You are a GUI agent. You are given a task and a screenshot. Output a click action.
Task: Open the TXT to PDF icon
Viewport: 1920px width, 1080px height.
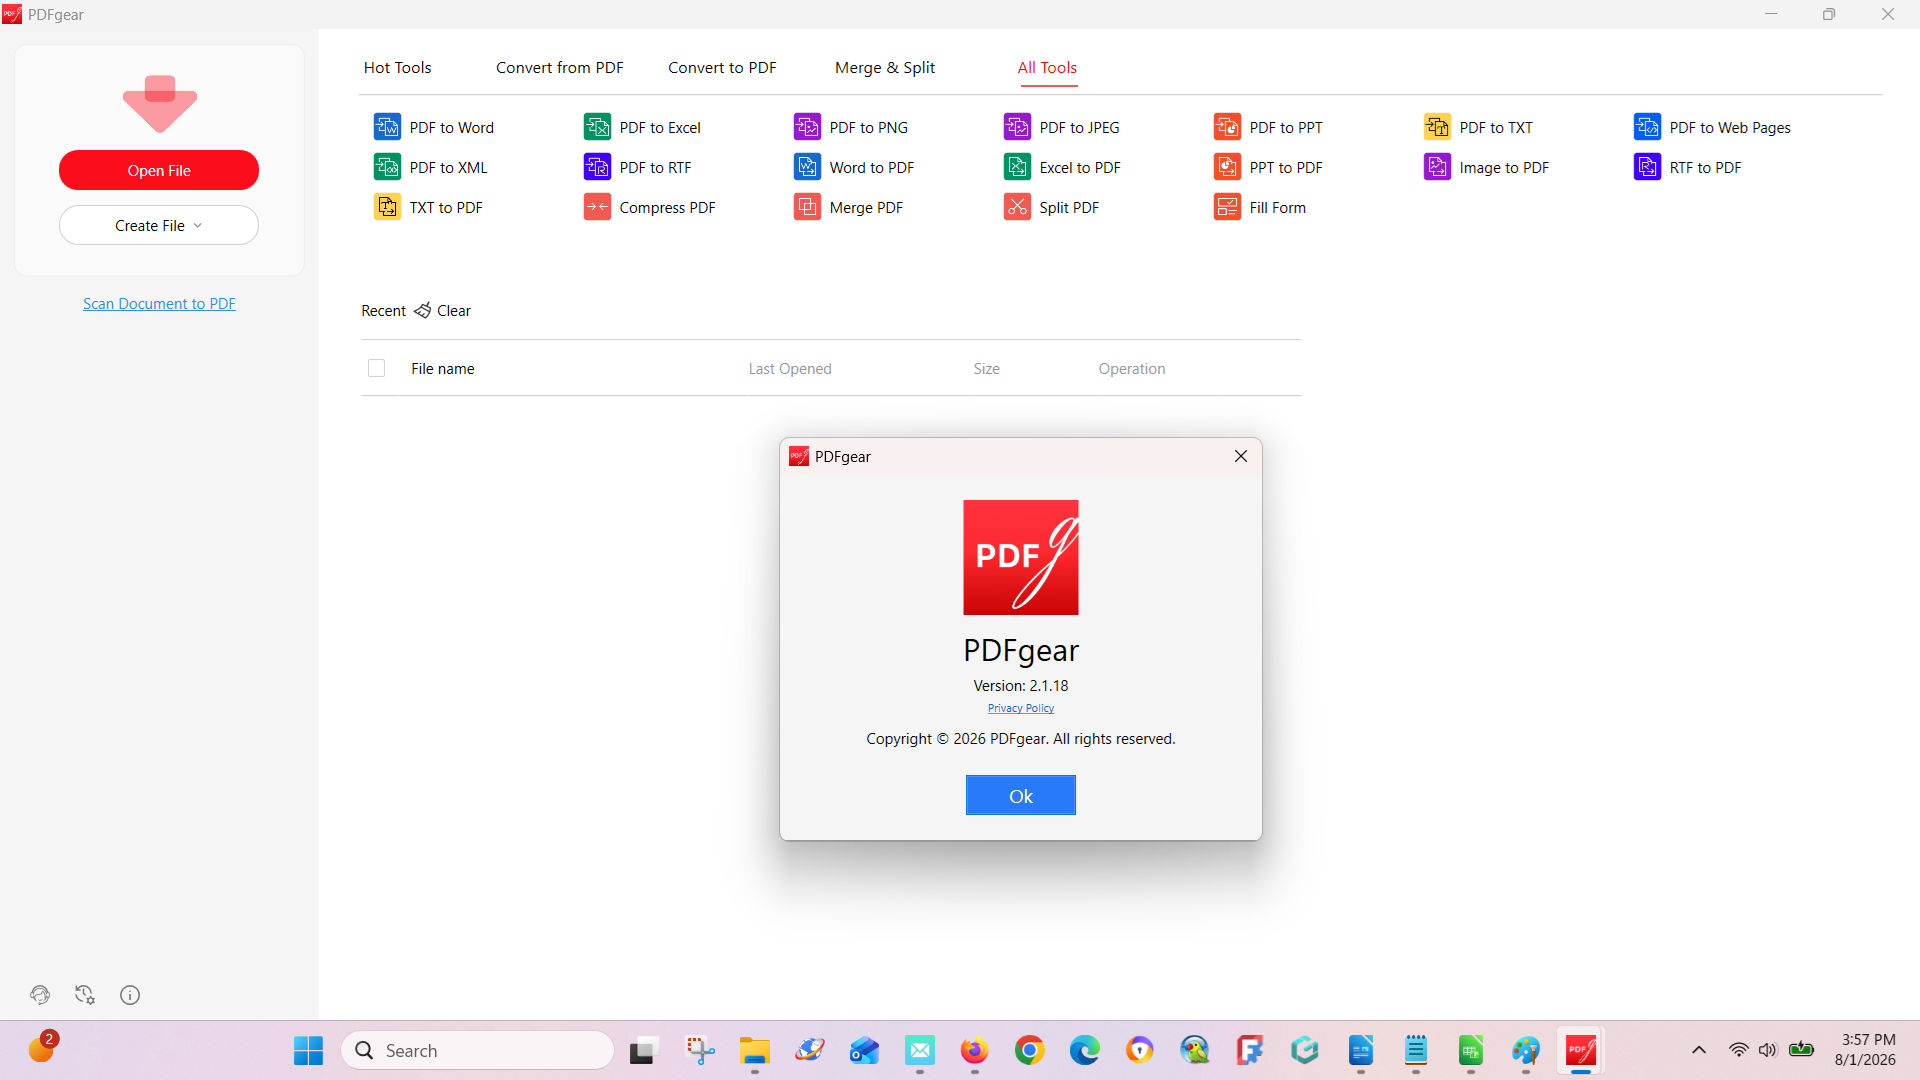click(387, 207)
